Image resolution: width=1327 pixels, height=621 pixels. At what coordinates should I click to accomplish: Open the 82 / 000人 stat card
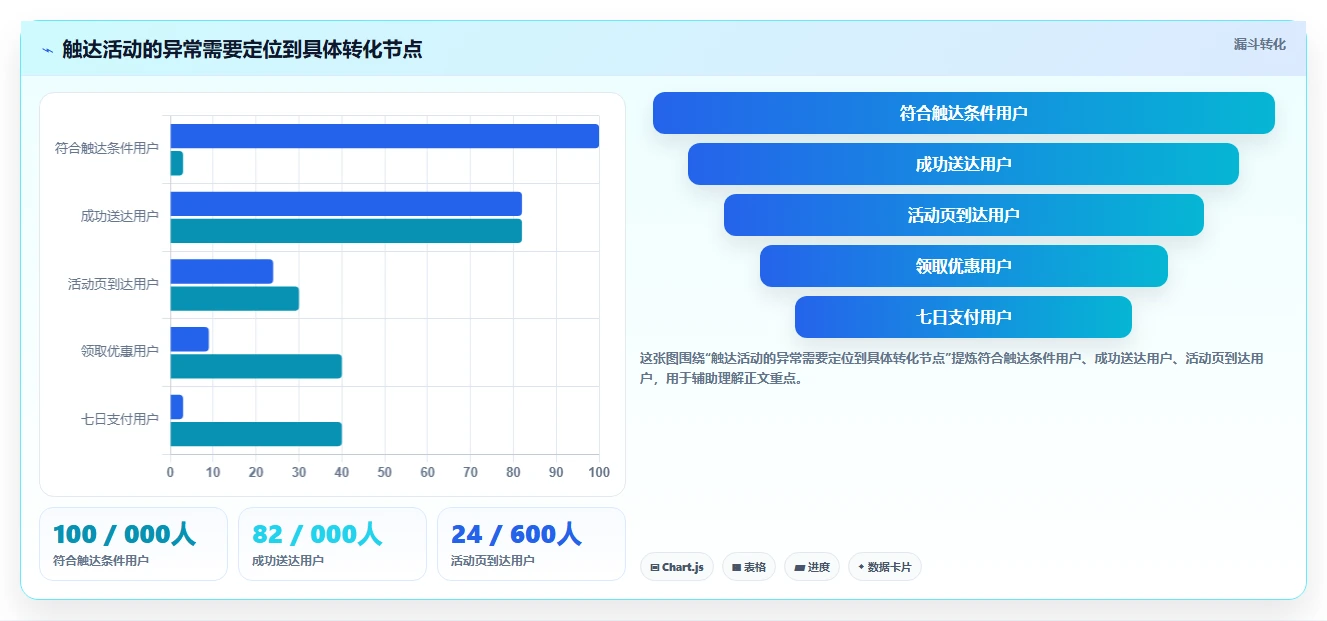click(332, 544)
